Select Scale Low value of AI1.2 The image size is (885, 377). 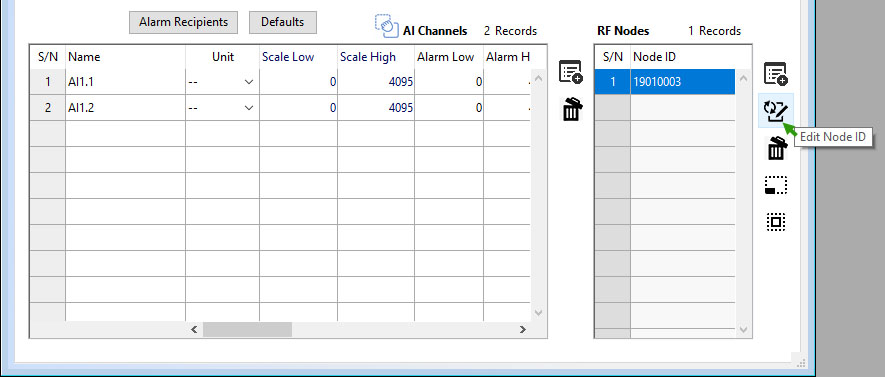coord(298,108)
